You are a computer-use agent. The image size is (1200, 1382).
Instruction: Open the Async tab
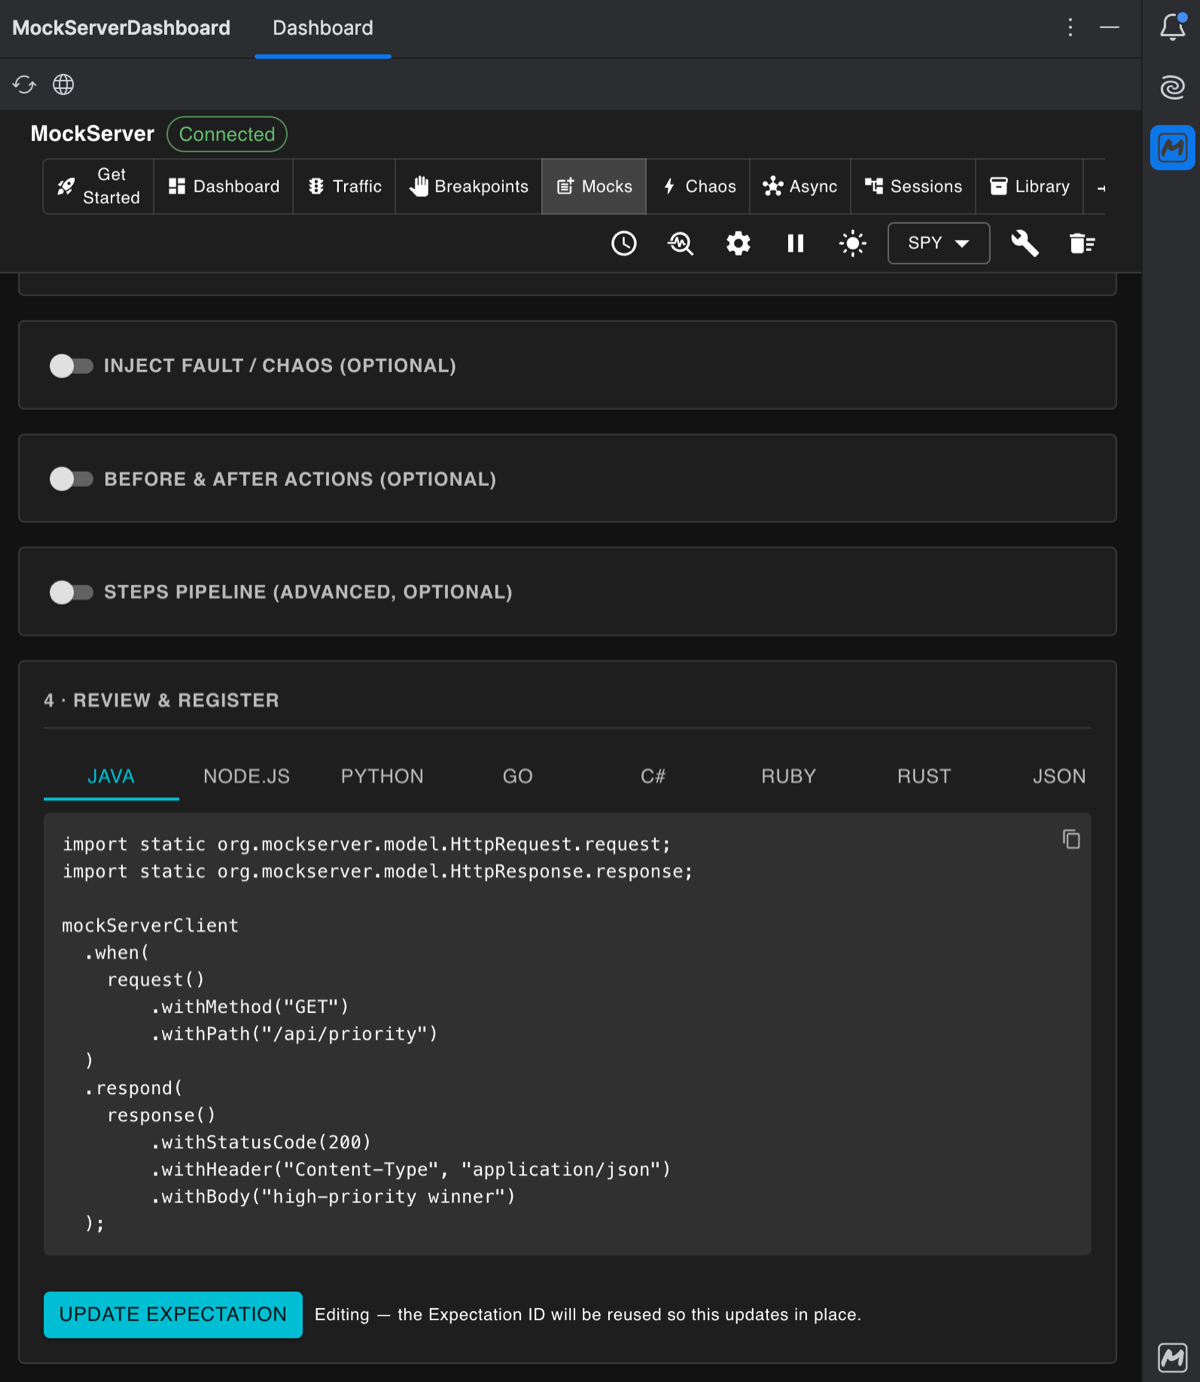pos(800,186)
